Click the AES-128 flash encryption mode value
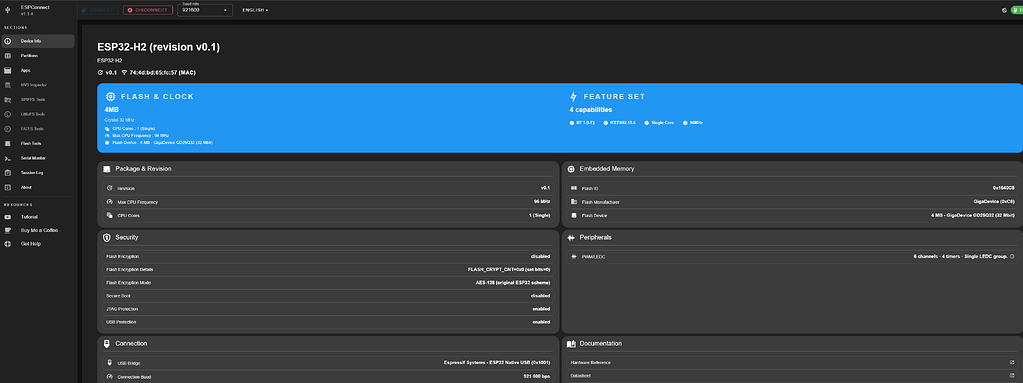1023x383 pixels. pos(512,283)
